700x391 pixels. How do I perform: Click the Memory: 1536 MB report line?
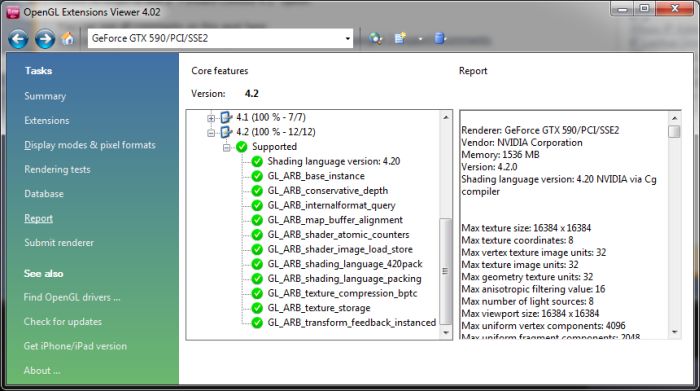(500, 155)
